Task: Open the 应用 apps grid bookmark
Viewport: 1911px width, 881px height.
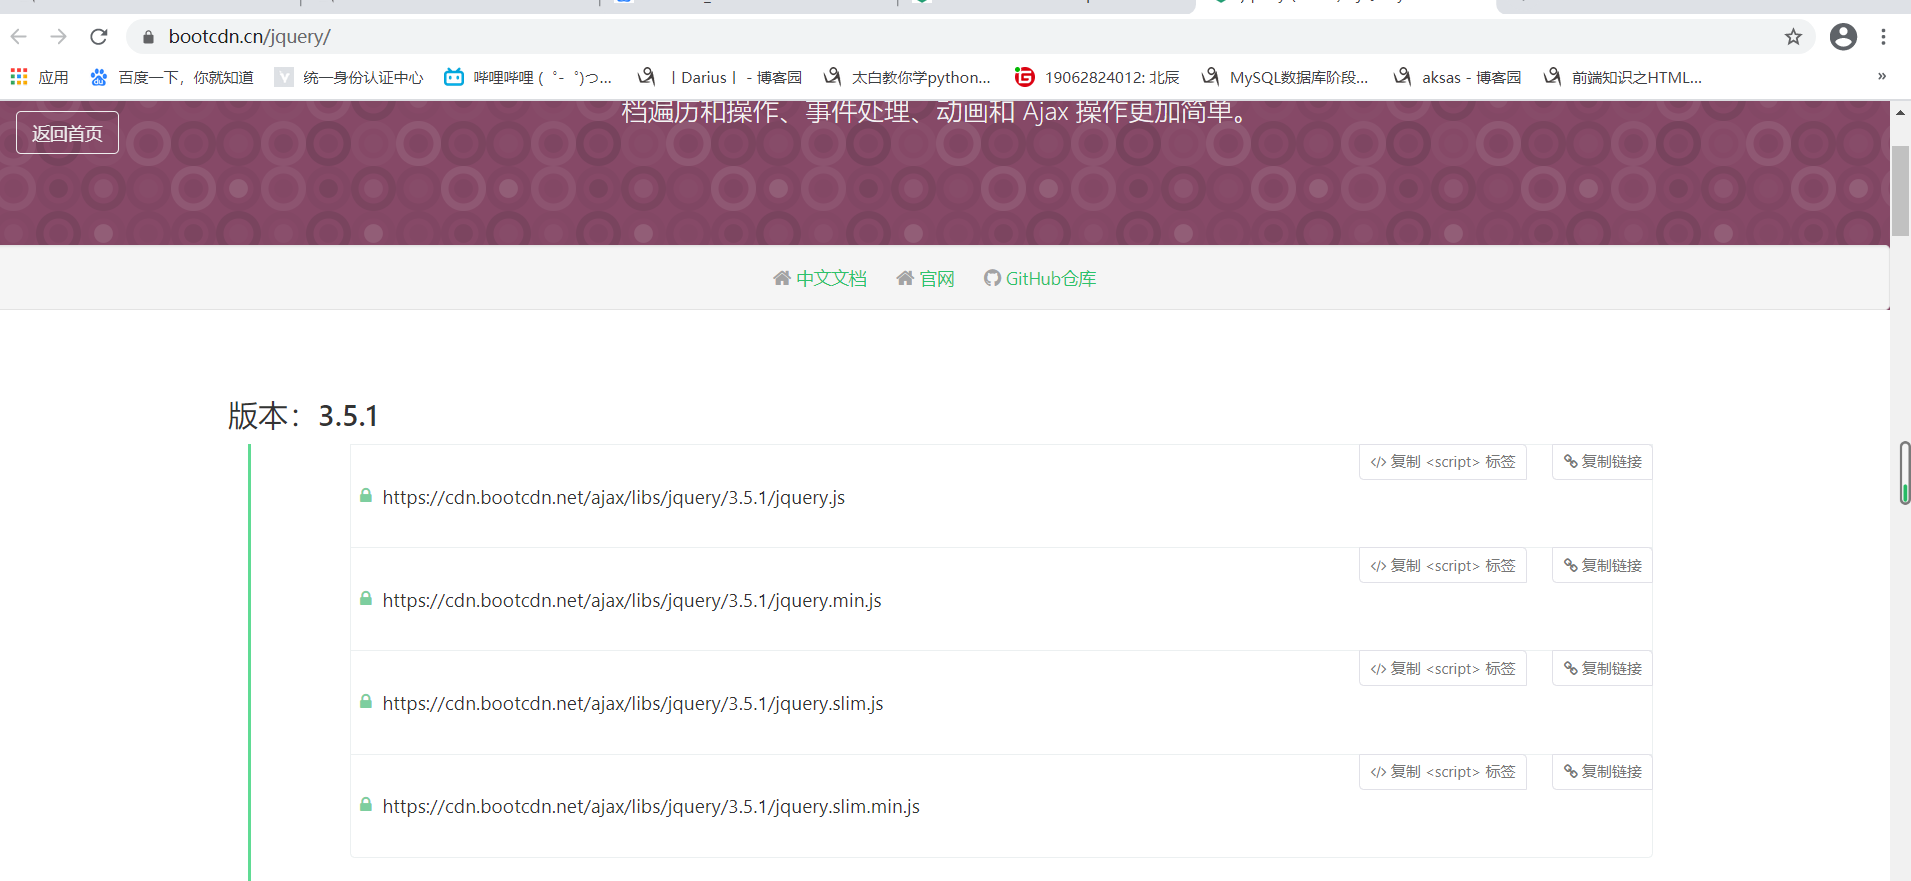Action: point(39,77)
